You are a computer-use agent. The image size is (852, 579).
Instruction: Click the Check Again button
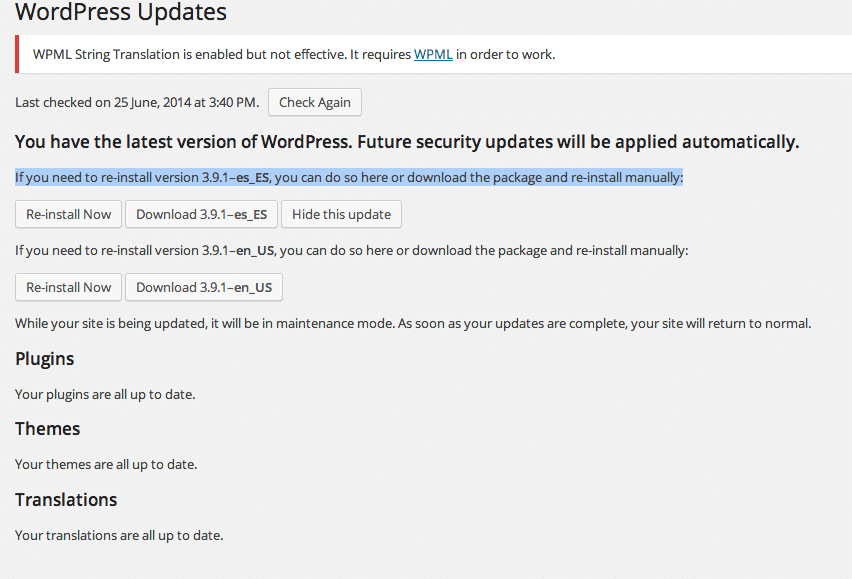pos(315,102)
